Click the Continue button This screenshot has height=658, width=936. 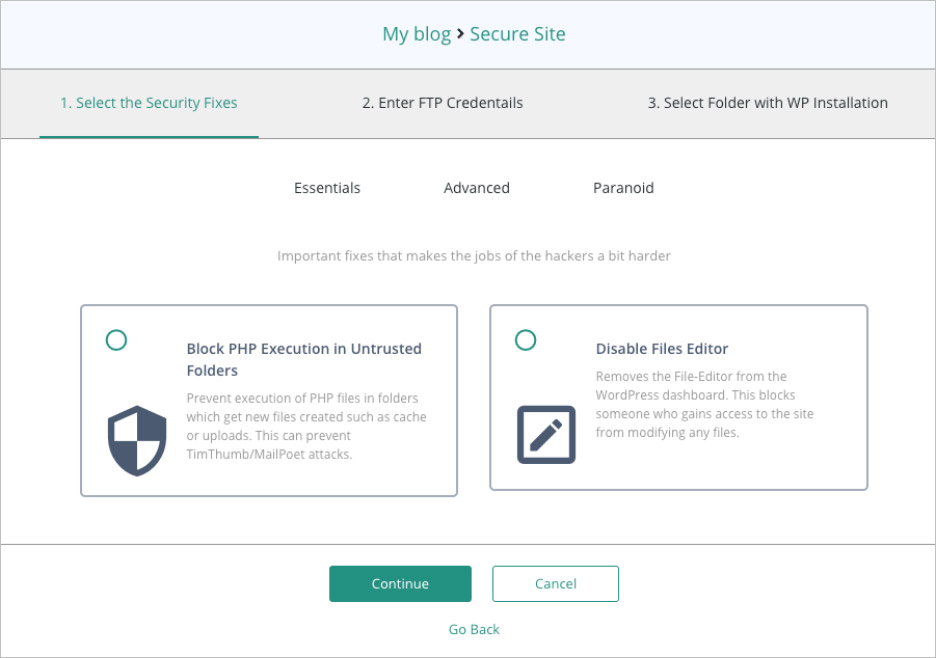(x=400, y=583)
